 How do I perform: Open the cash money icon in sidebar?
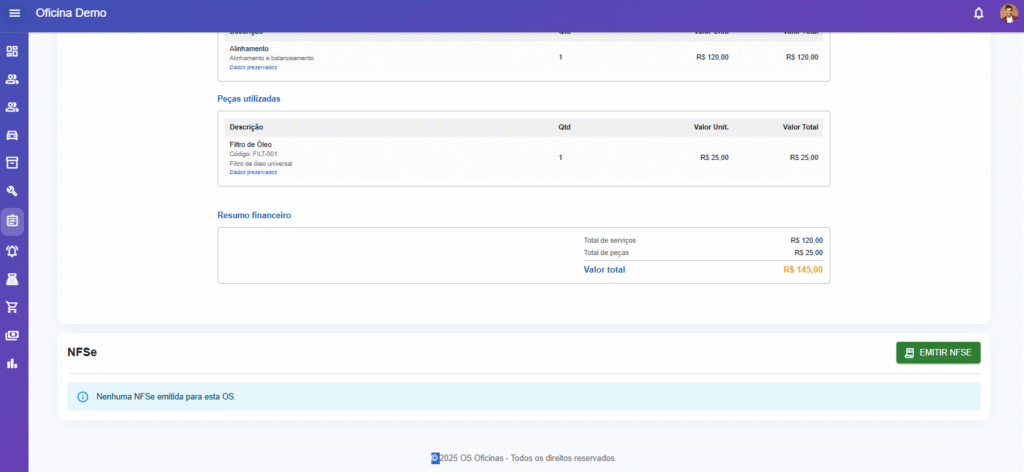[13, 335]
